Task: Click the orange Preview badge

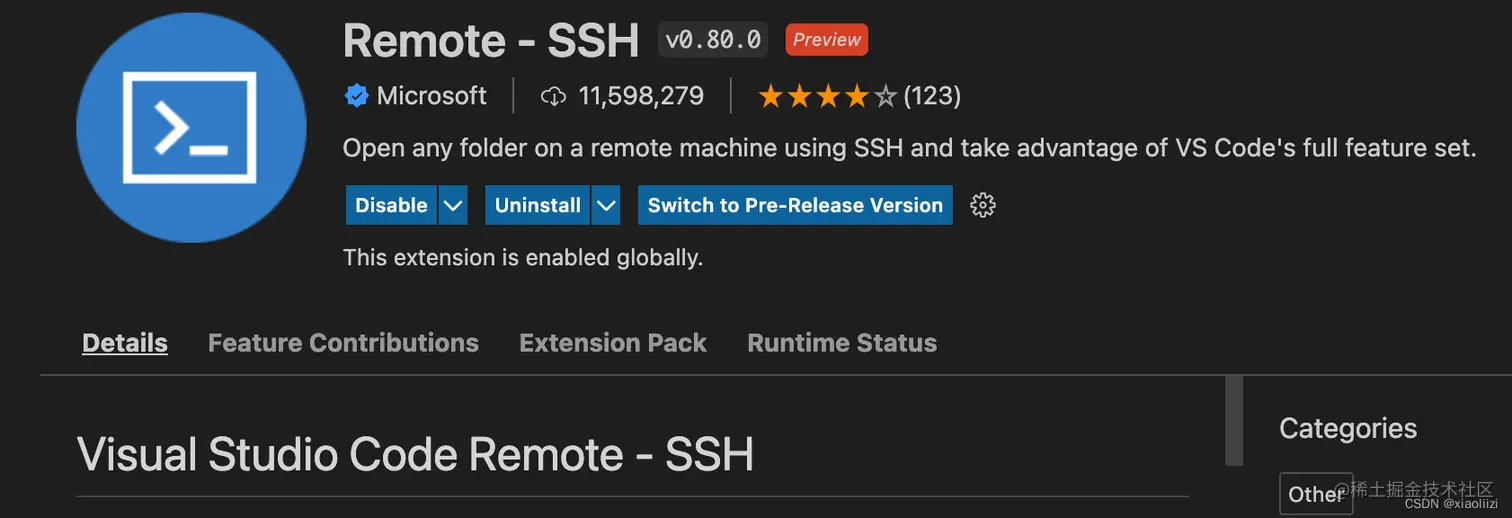Action: pyautogui.click(x=827, y=40)
